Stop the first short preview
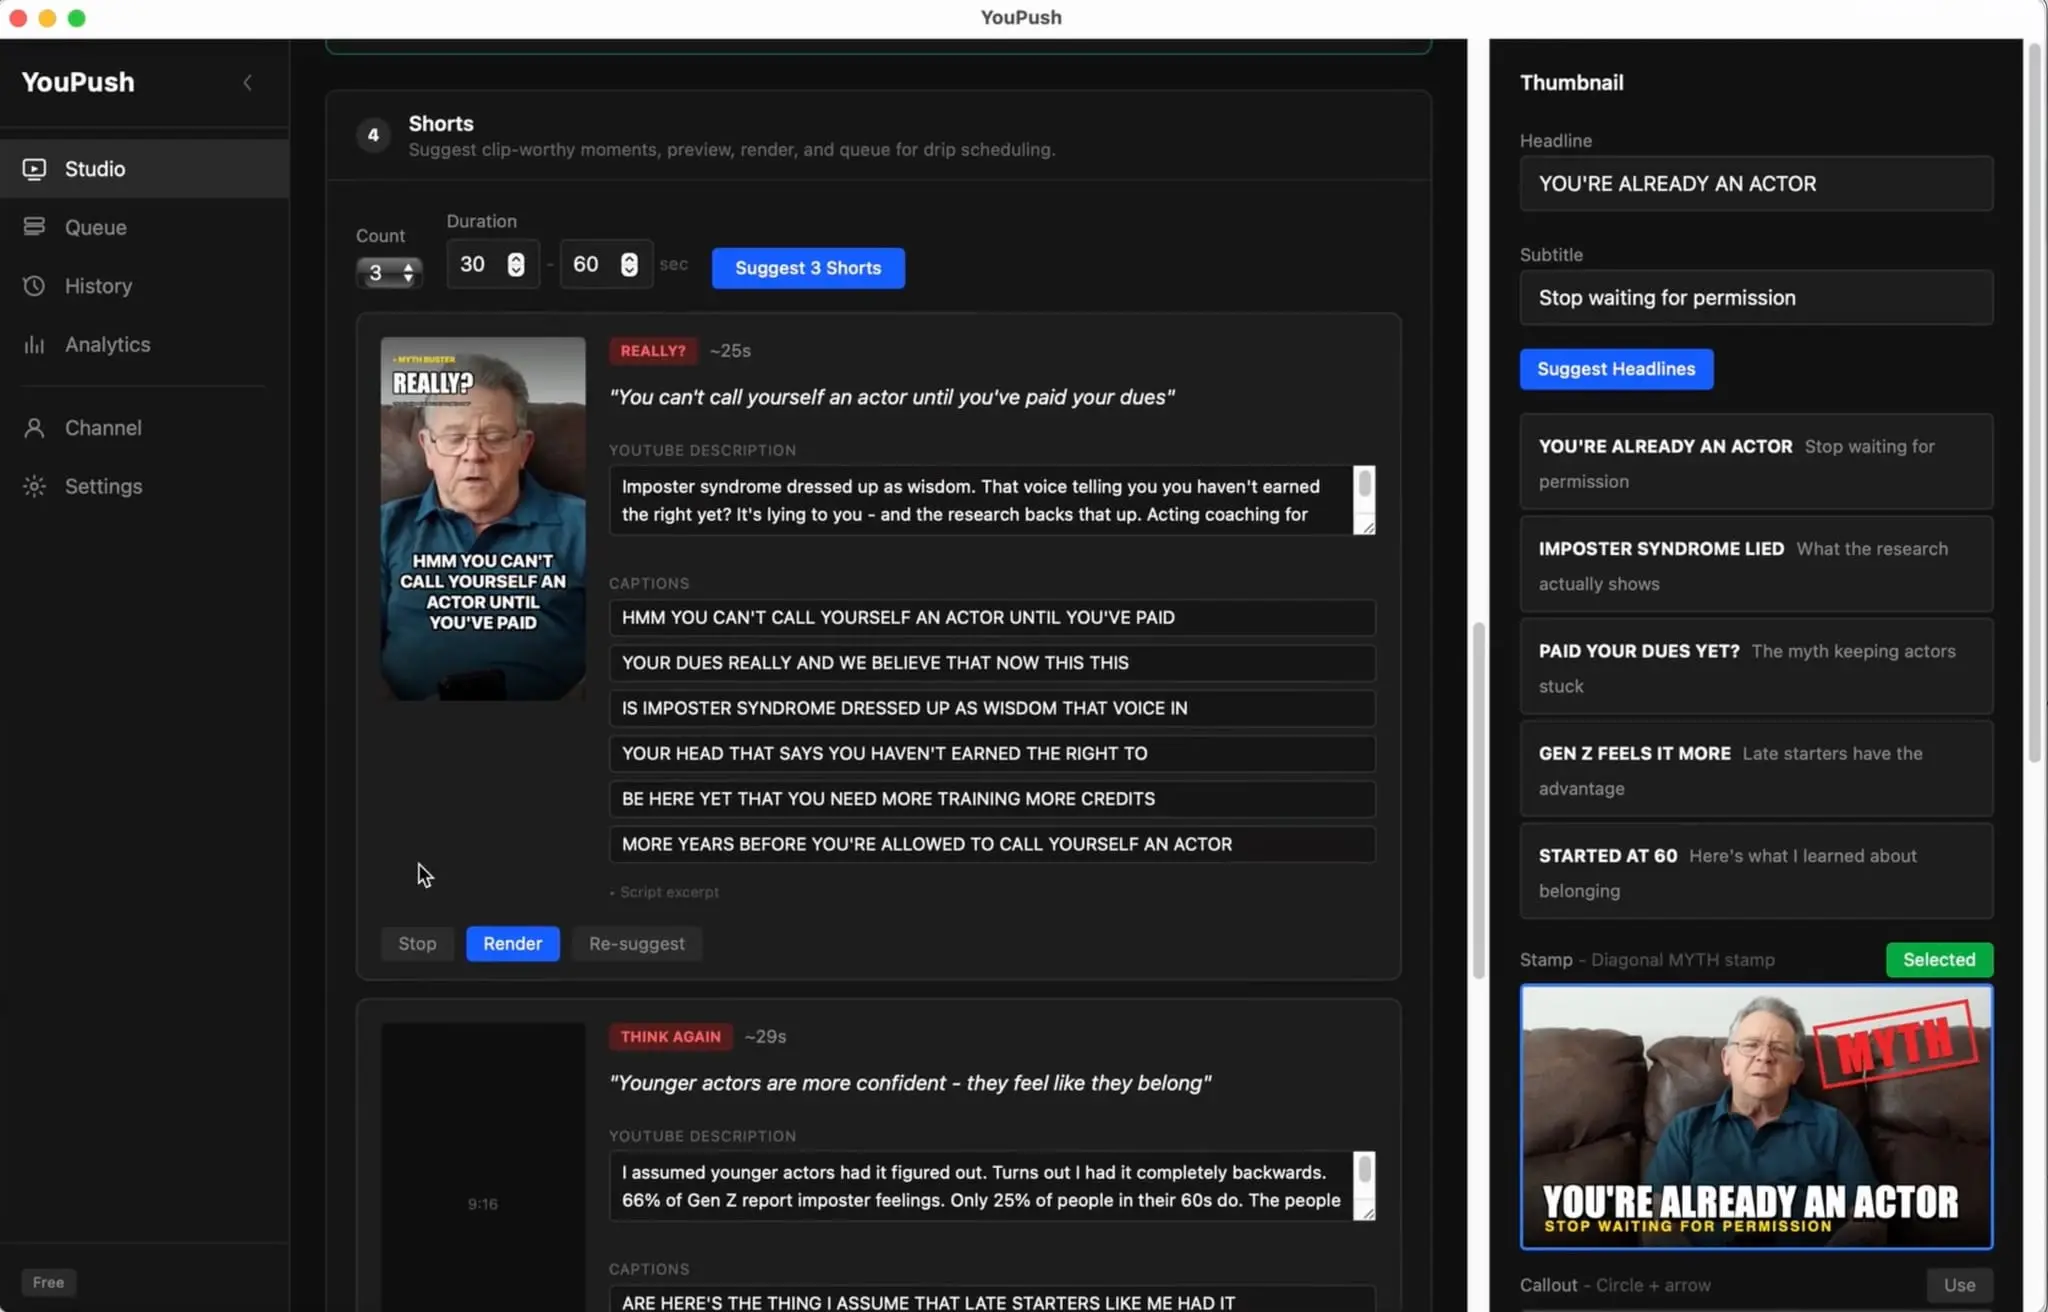 [x=417, y=943]
